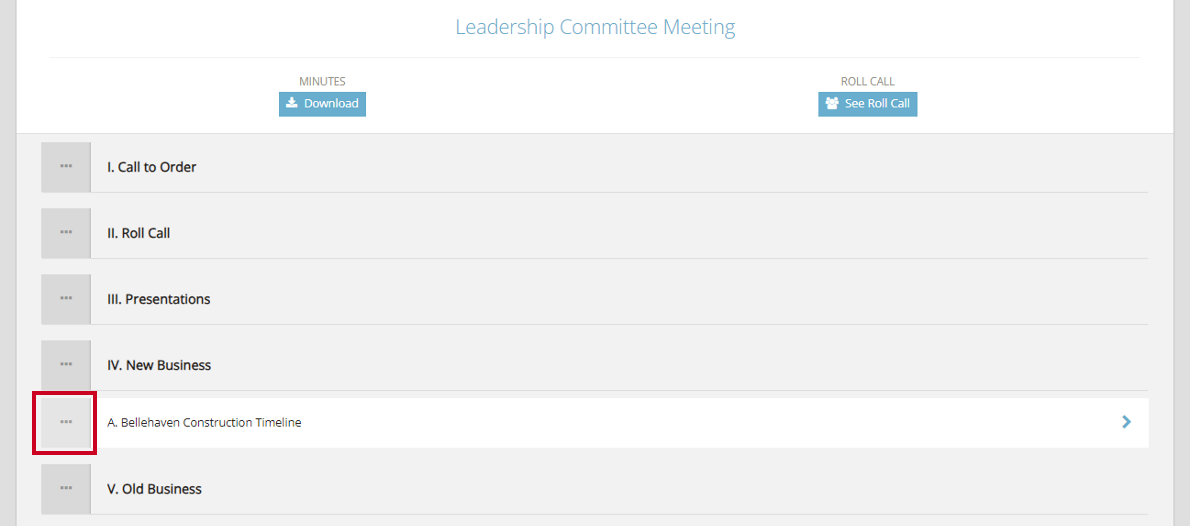1190x526 pixels.
Task: Click the See Roll Call button
Action: click(x=867, y=103)
